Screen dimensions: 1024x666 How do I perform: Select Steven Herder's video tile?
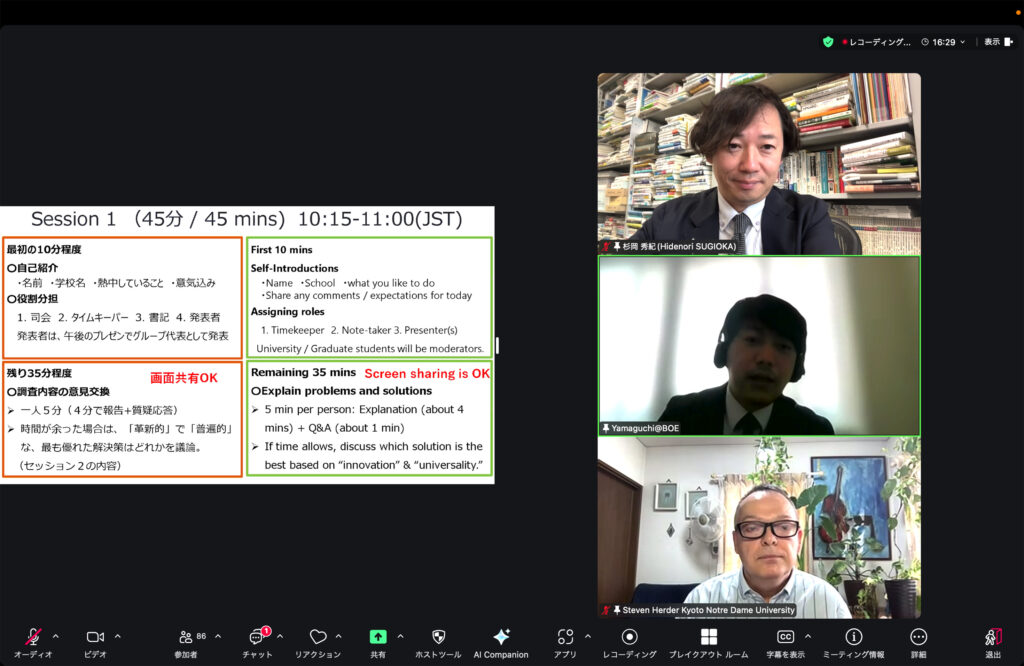coord(759,527)
